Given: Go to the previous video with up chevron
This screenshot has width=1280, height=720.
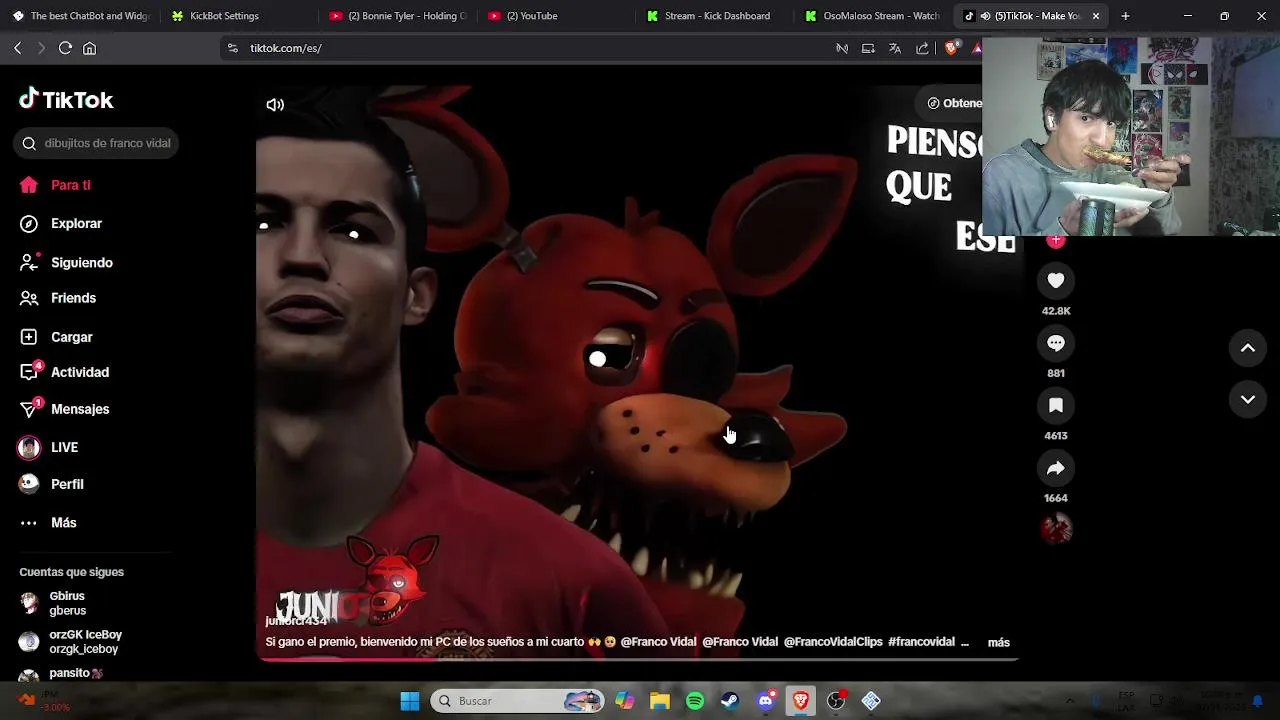Looking at the screenshot, I should 1248,348.
